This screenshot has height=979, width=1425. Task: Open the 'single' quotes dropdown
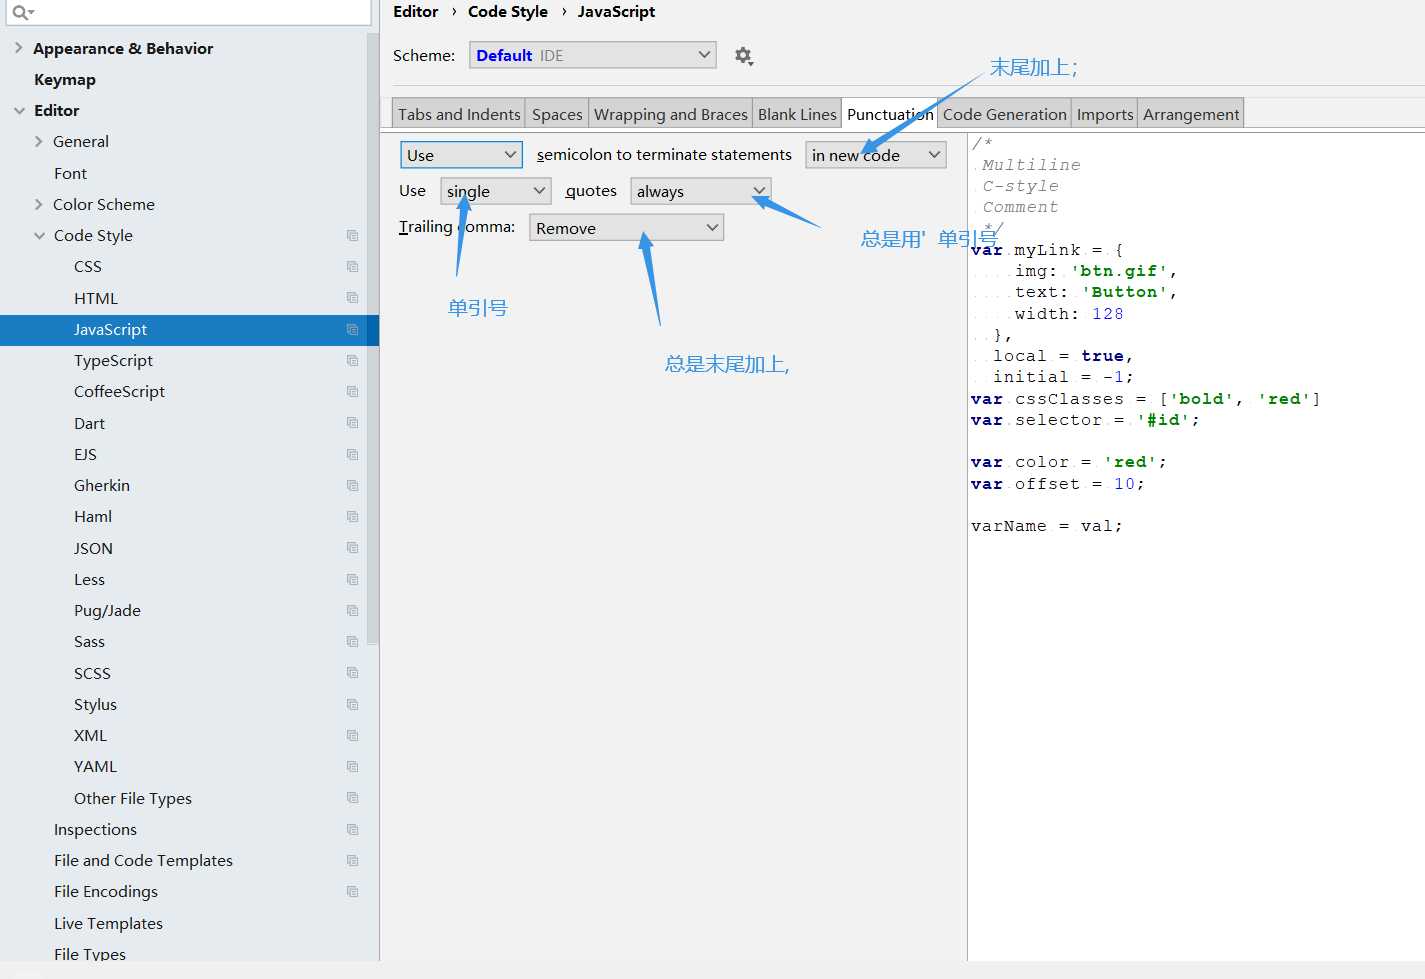496,191
